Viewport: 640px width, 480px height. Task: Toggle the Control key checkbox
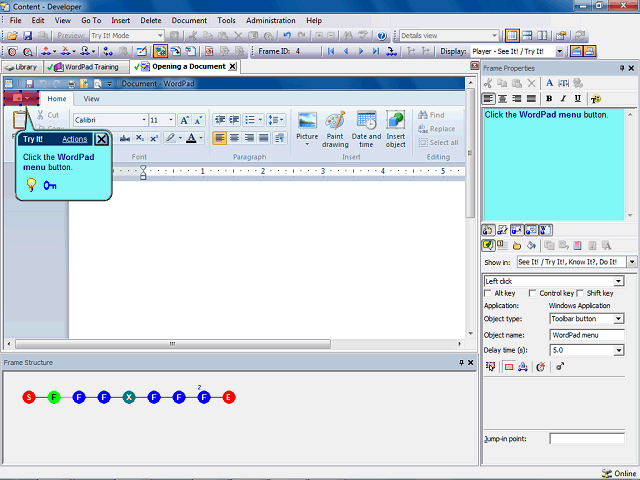[532, 293]
